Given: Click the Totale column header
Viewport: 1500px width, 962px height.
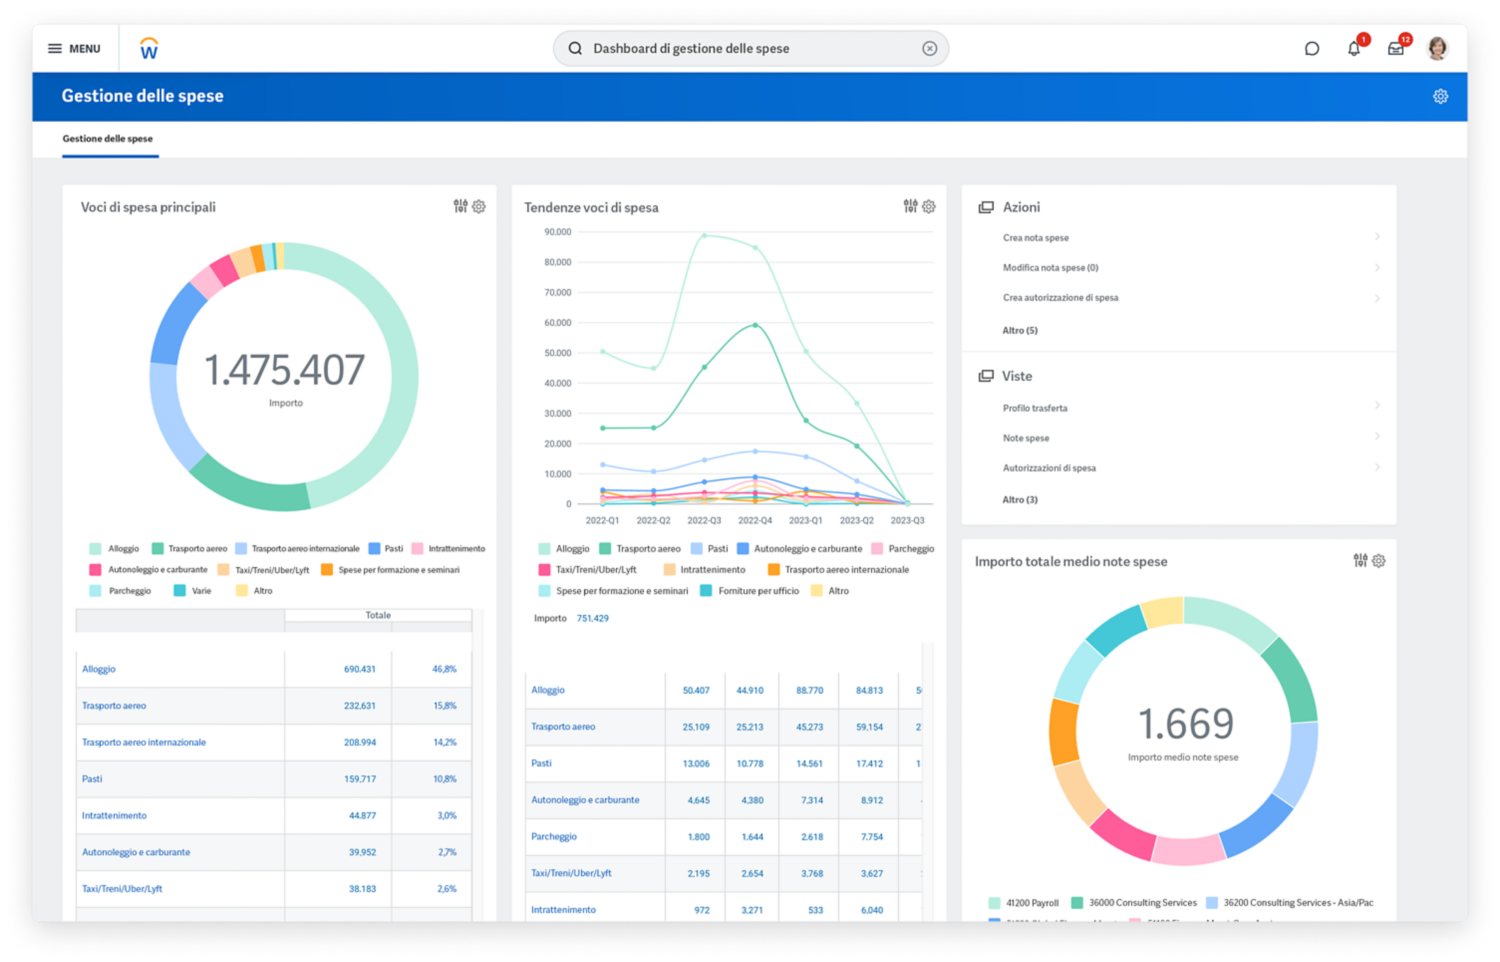Looking at the screenshot, I should click(378, 615).
